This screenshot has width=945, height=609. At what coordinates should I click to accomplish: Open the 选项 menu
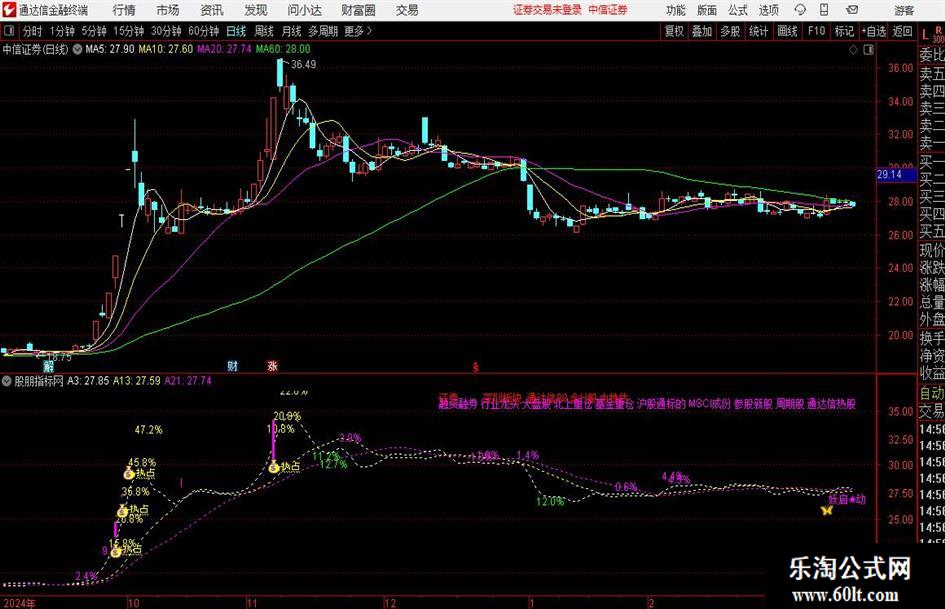[768, 10]
